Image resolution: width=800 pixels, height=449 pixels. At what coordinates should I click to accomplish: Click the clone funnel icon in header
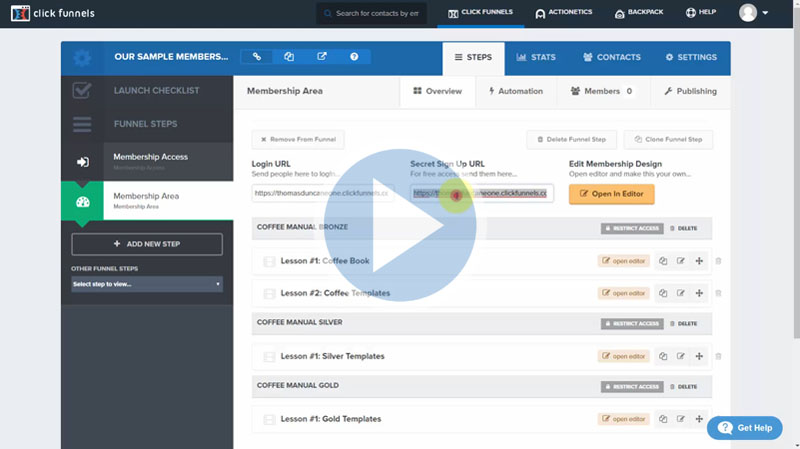(x=289, y=57)
